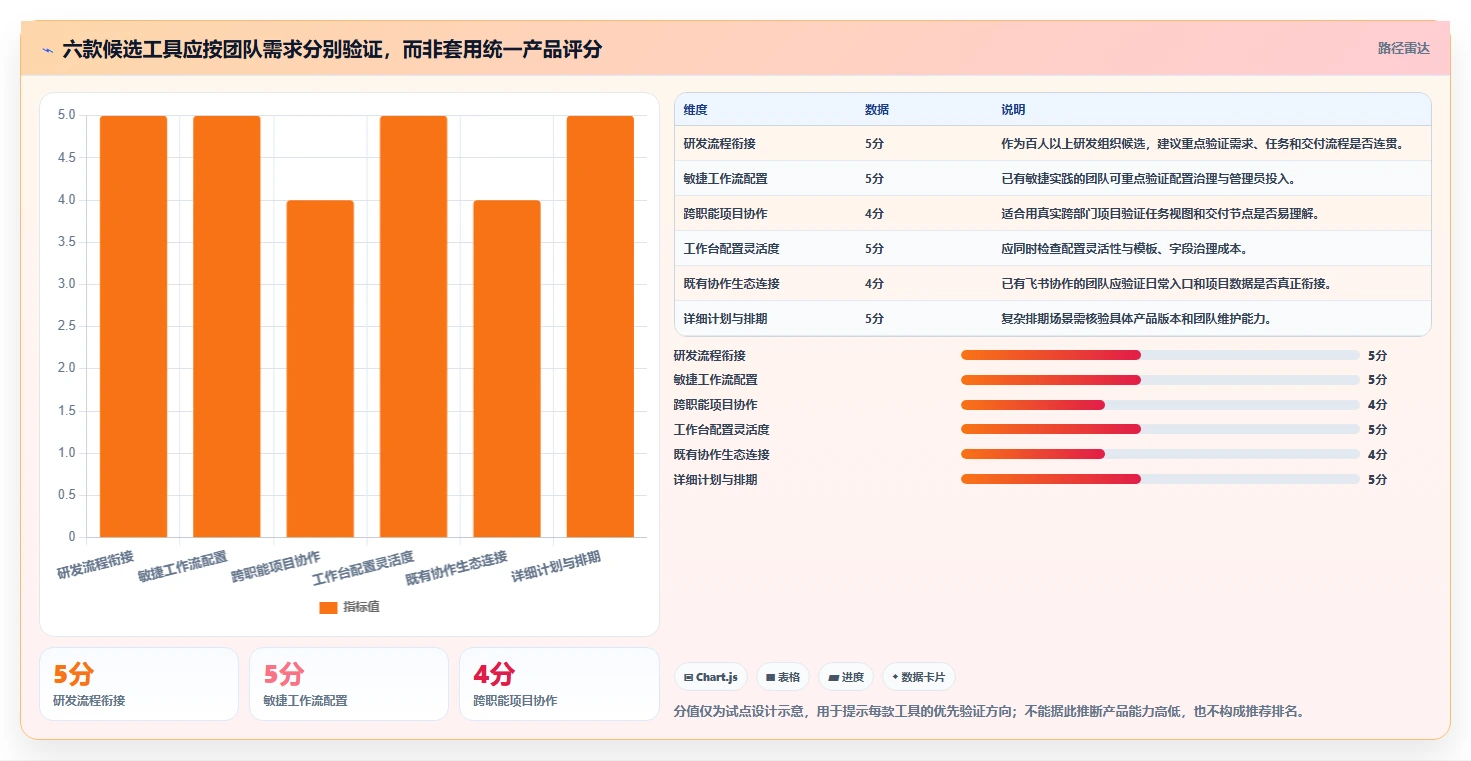Select the 研发流程衔接 table row cell
The height and width of the screenshot is (761, 1471).
(720, 144)
